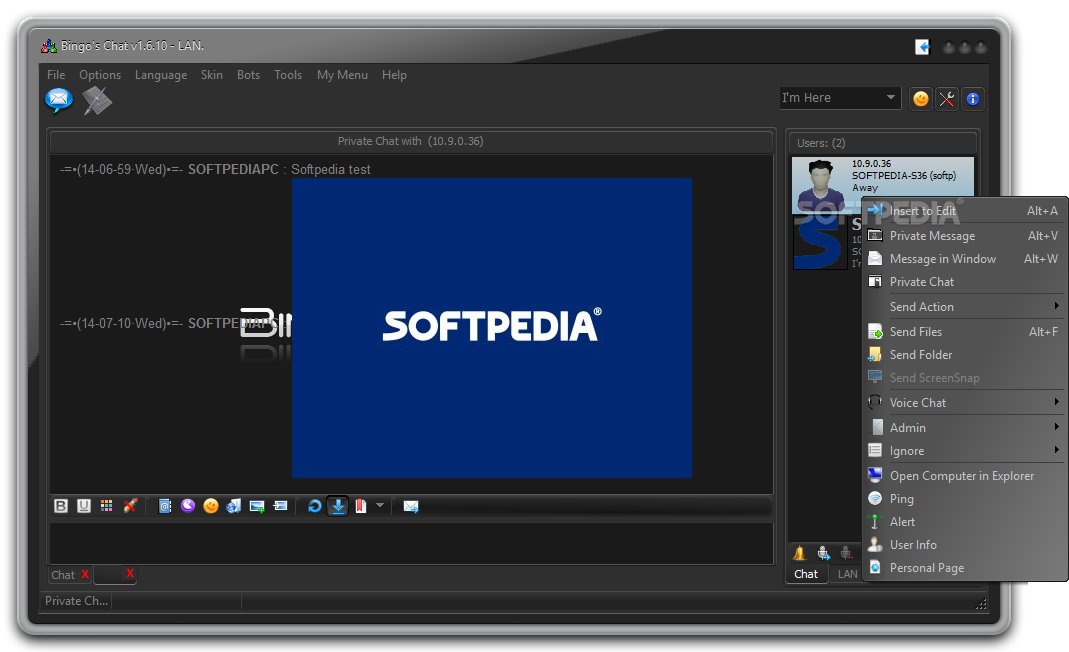
Task: Click the insert picture icon with green plus
Action: point(257,505)
